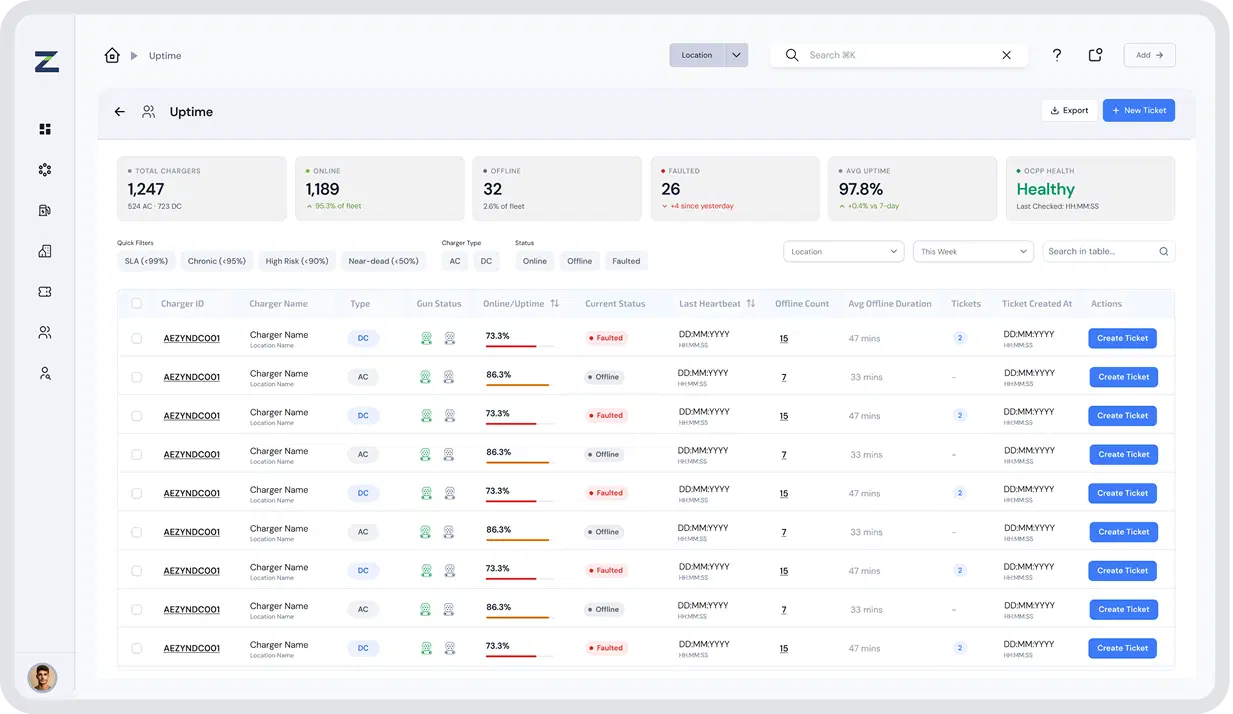Toggle the Offline status filter chip
This screenshot has width=1233, height=714.
(580, 261)
